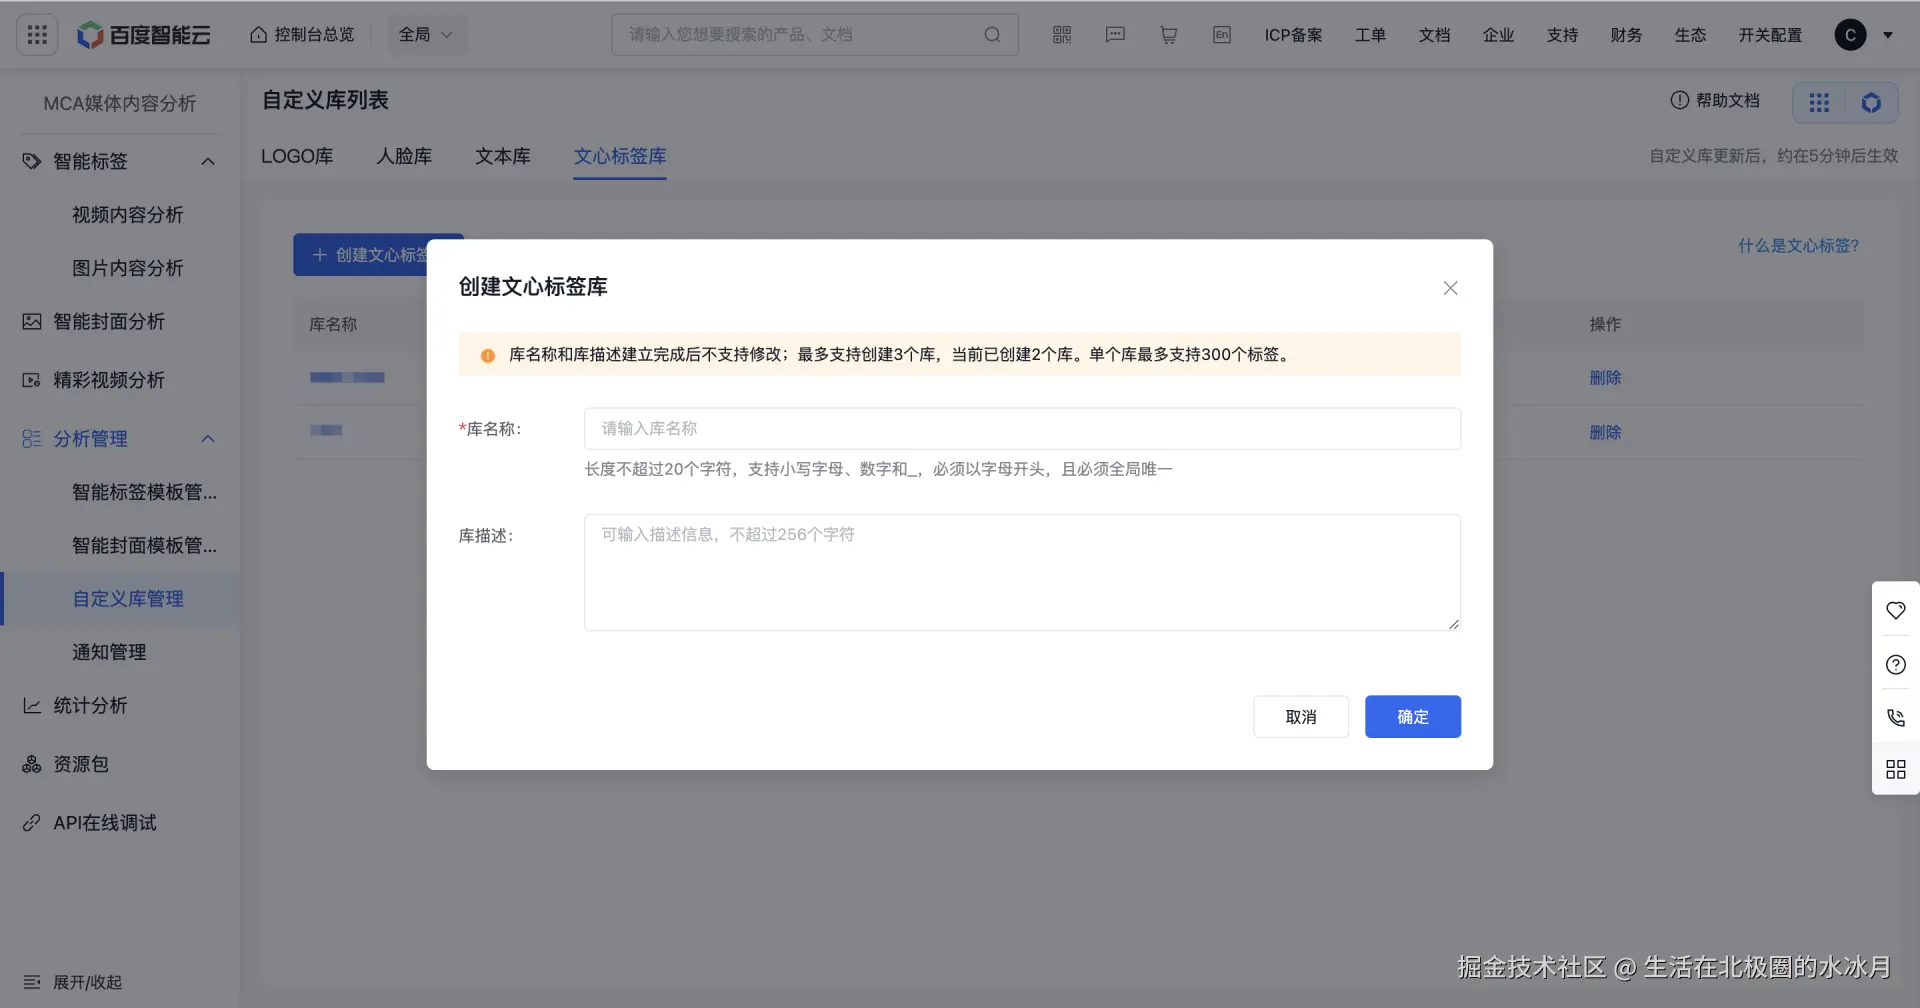Screen dimensions: 1920x1008
Task: Open the messages chat icon
Action: [x=1115, y=35]
